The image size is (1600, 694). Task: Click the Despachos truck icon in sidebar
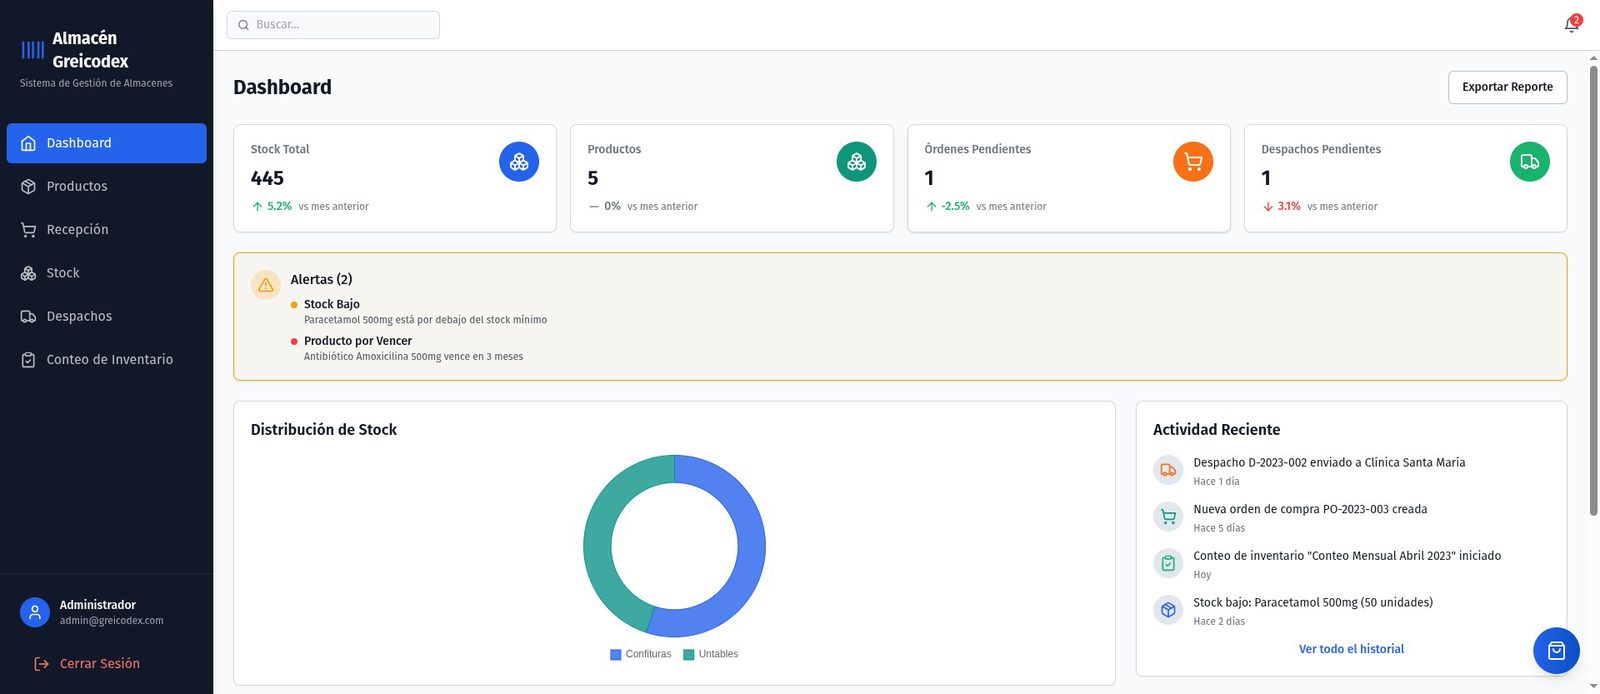[29, 316]
